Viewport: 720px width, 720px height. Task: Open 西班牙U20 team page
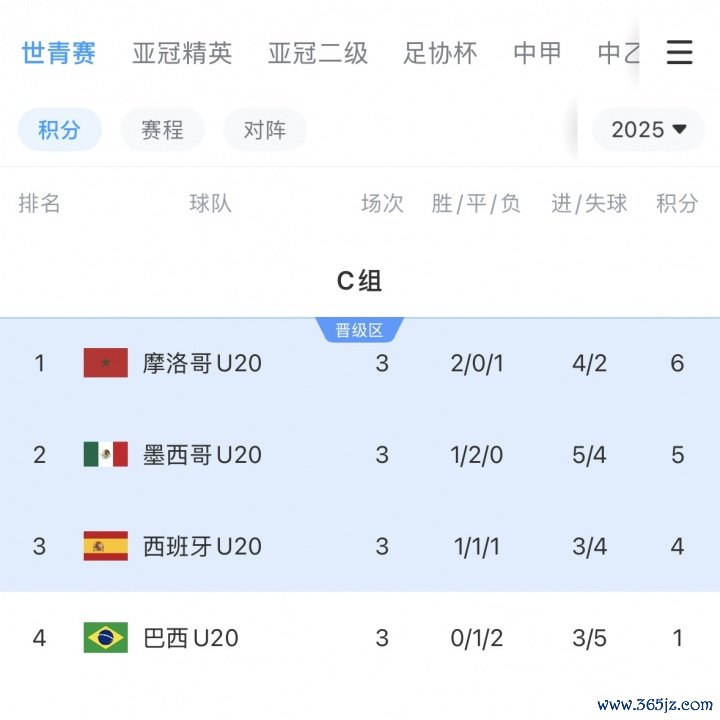[x=202, y=546]
